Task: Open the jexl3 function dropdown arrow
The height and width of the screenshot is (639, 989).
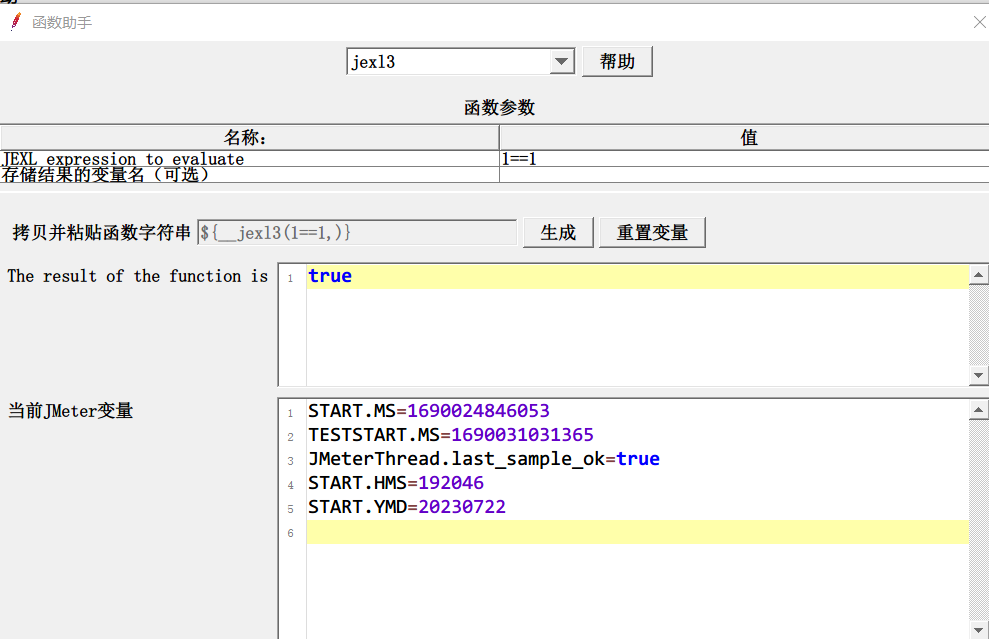Action: (561, 62)
